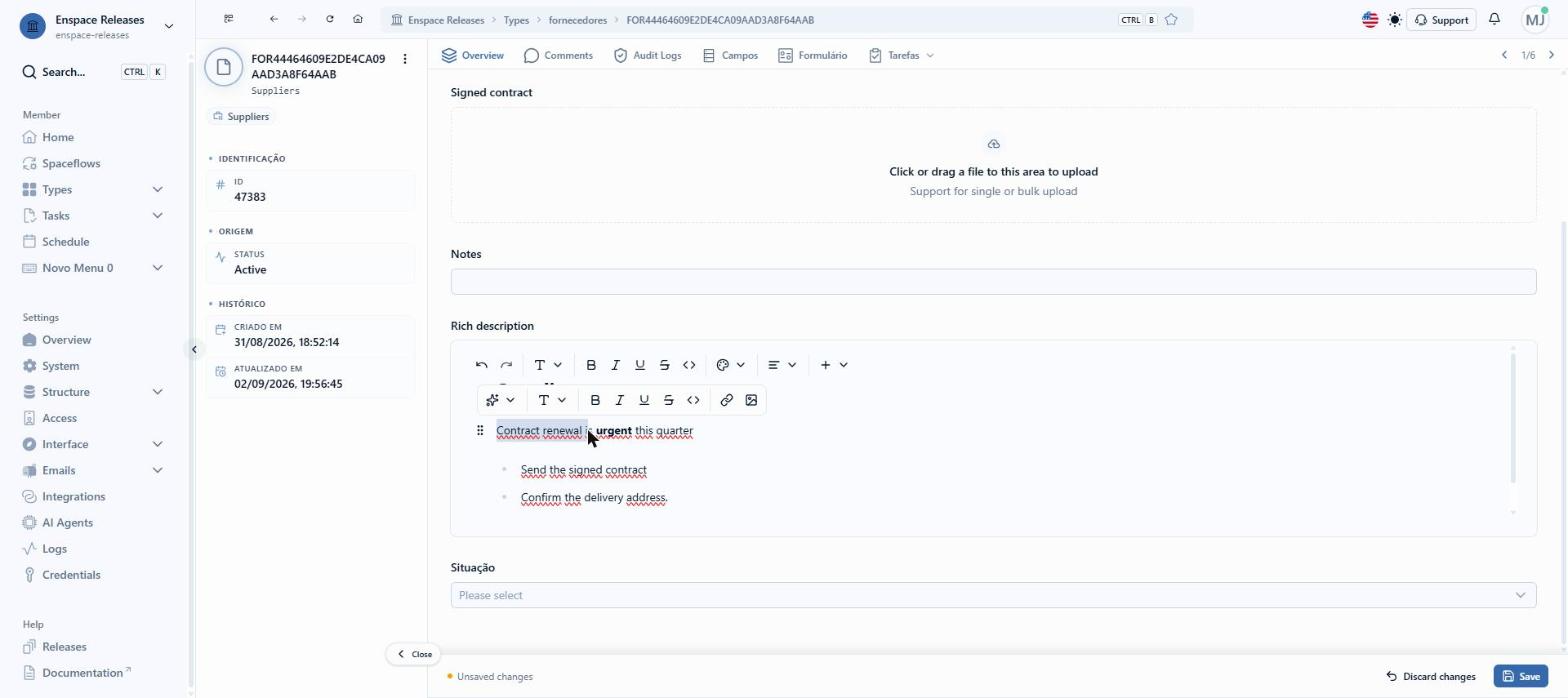Expand the Novo Menu 0 section
Image resolution: width=1568 pixels, height=698 pixels.
pyautogui.click(x=157, y=268)
